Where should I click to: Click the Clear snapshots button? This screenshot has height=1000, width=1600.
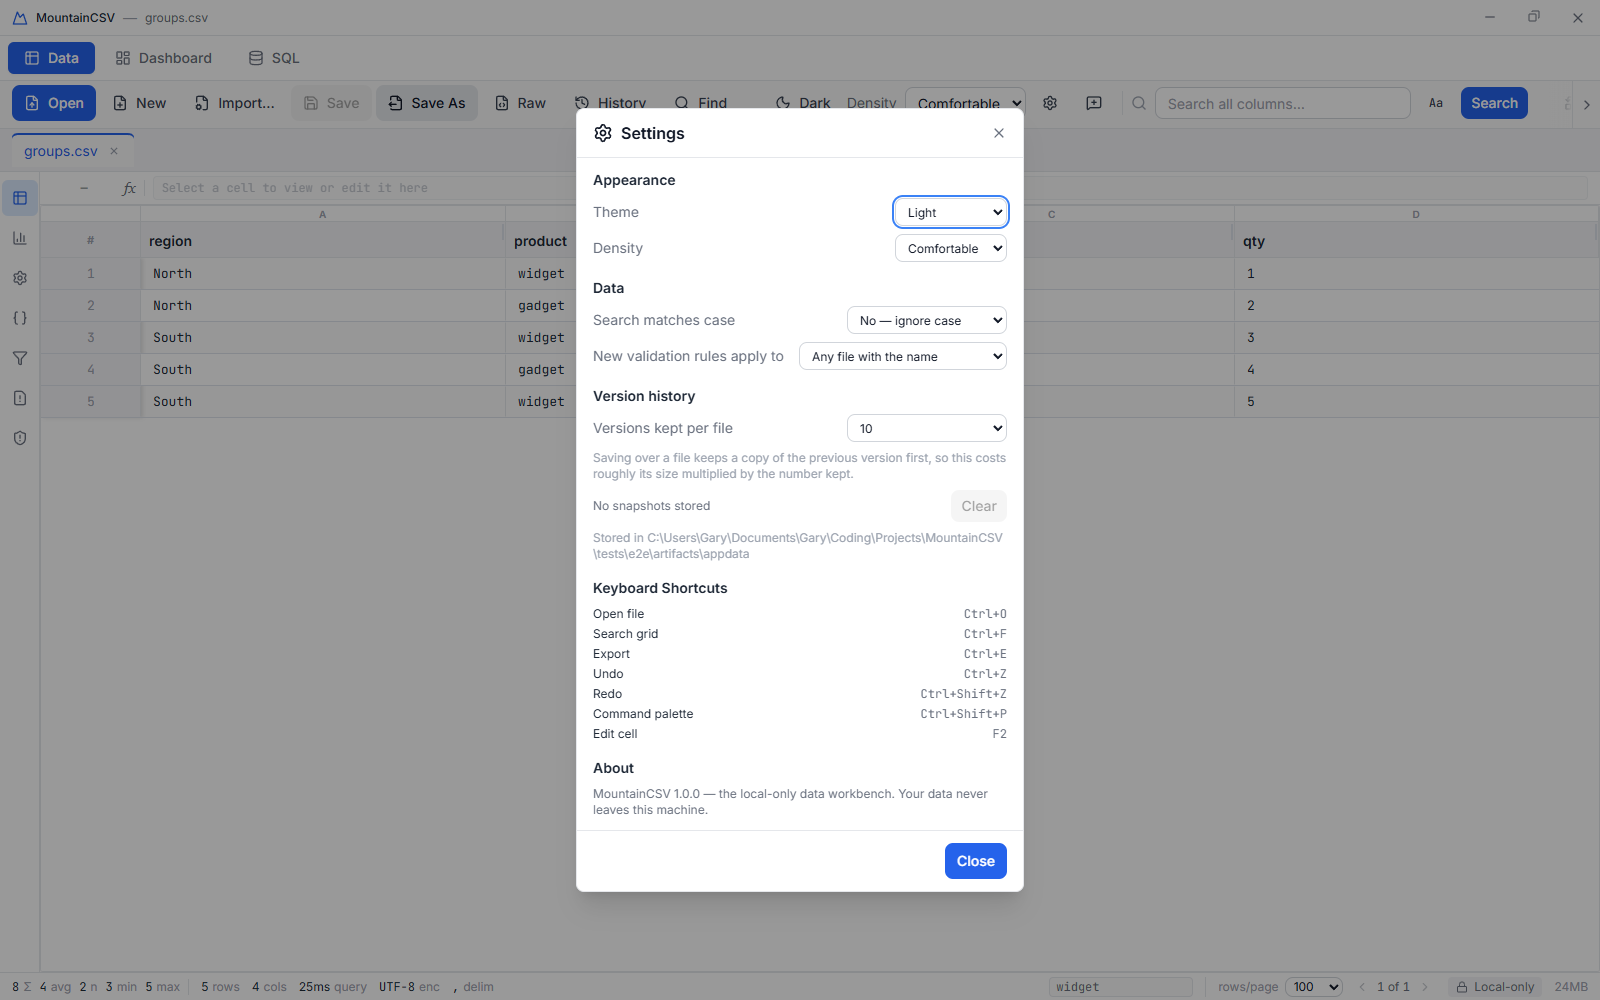click(978, 506)
